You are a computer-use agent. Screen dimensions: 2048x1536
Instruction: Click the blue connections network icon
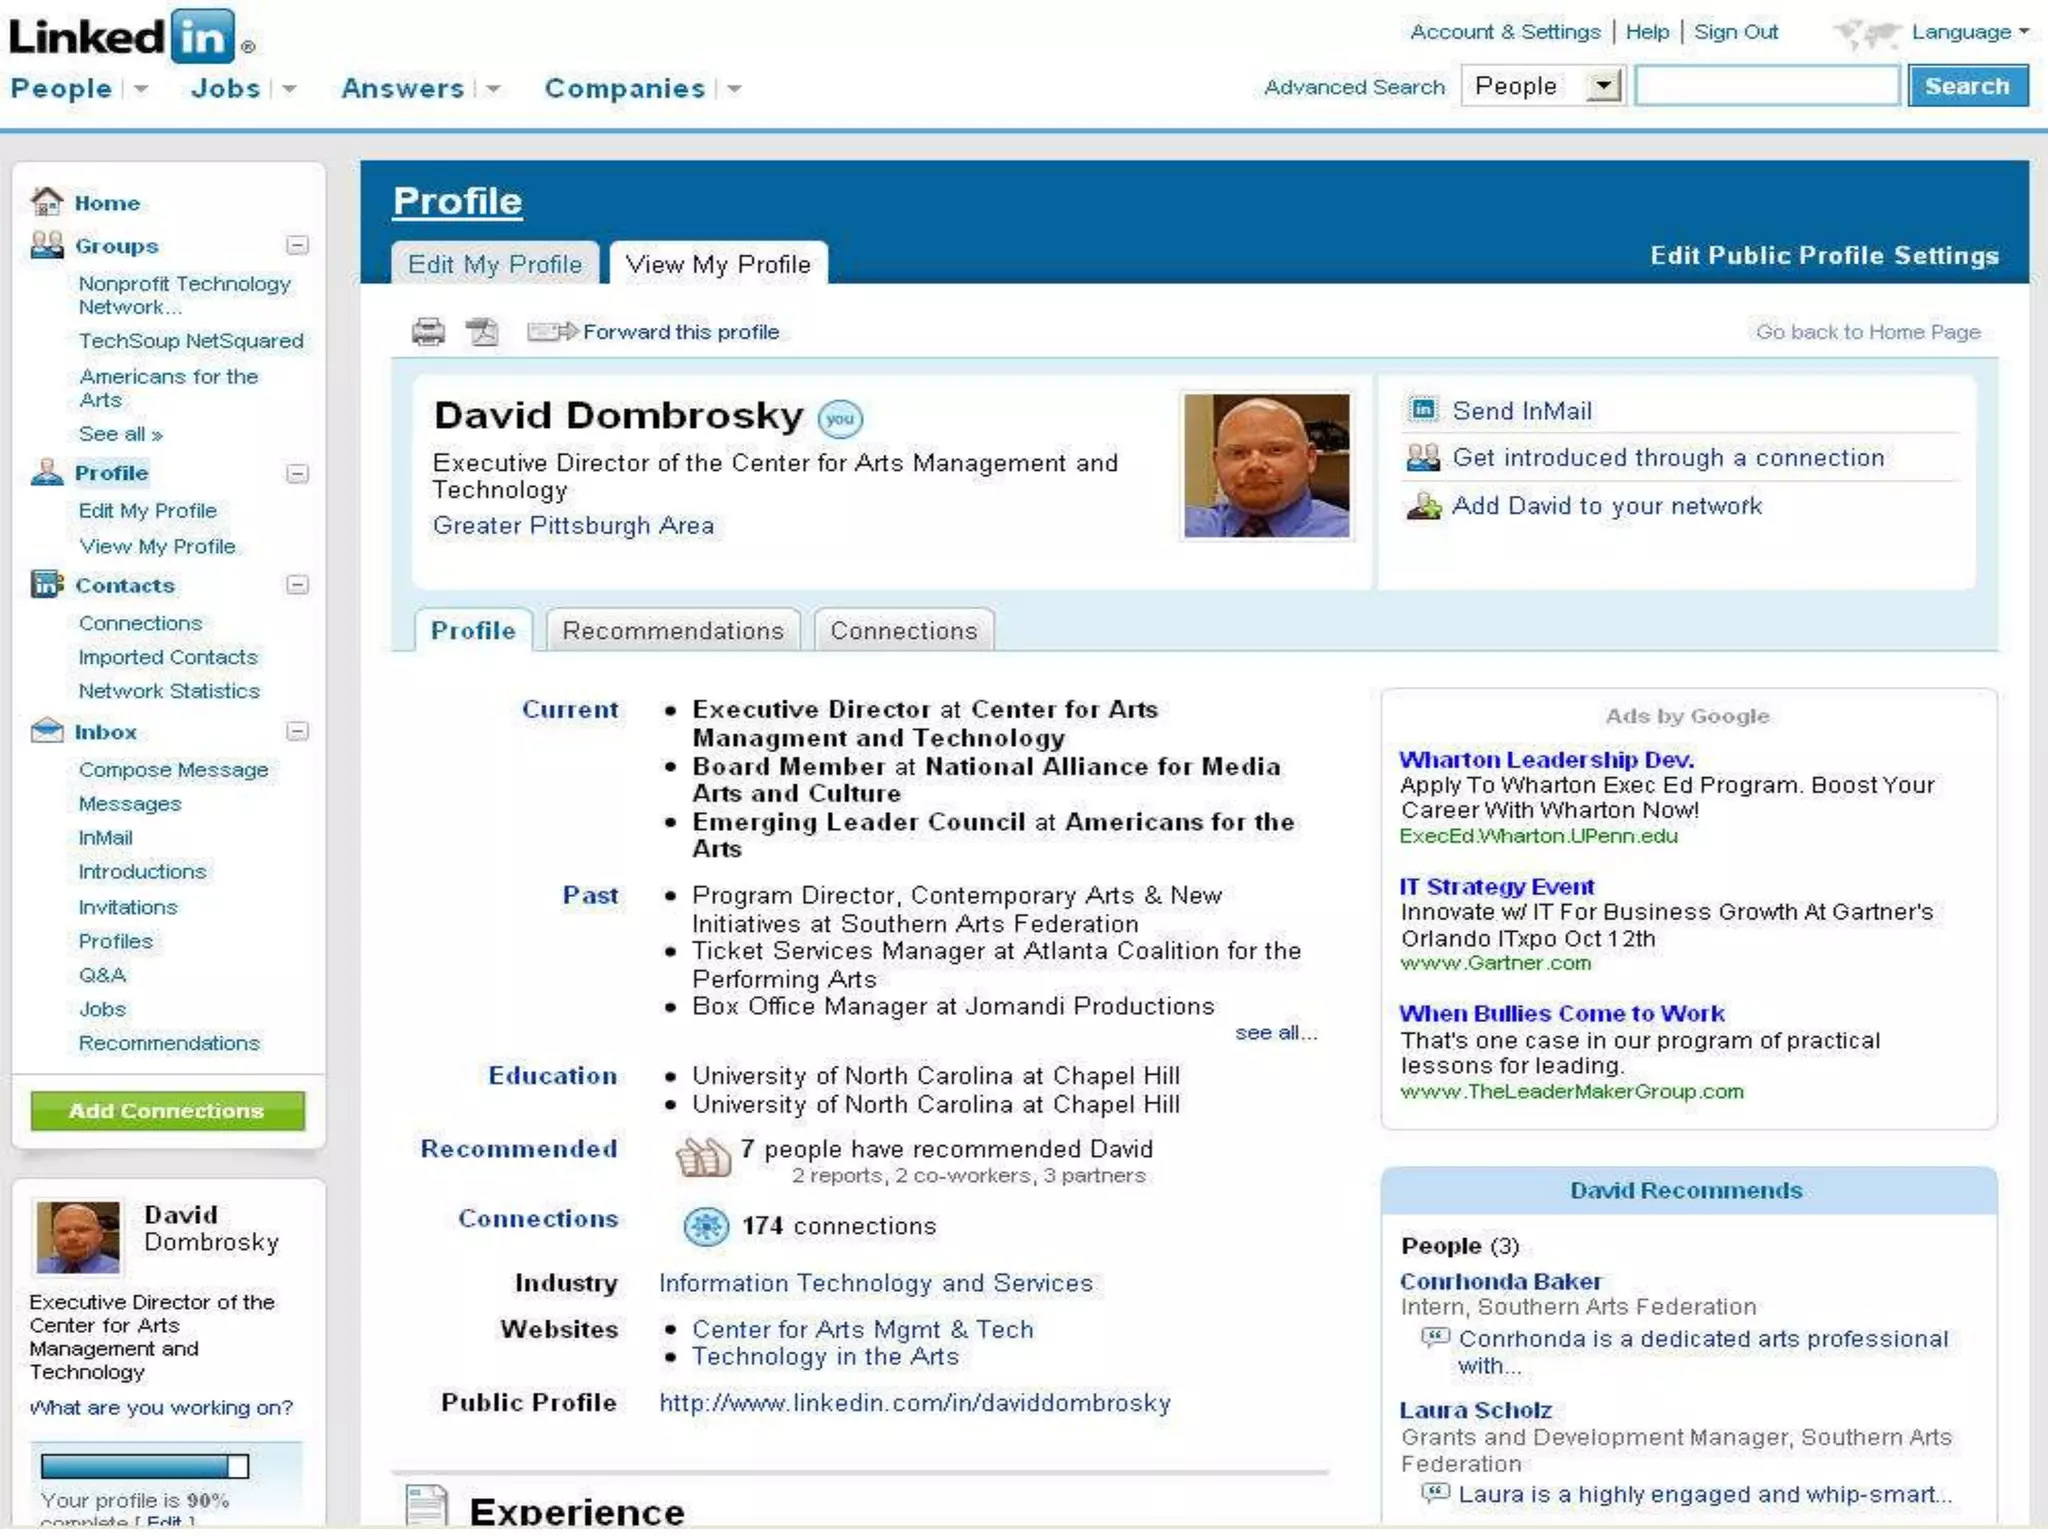(706, 1226)
